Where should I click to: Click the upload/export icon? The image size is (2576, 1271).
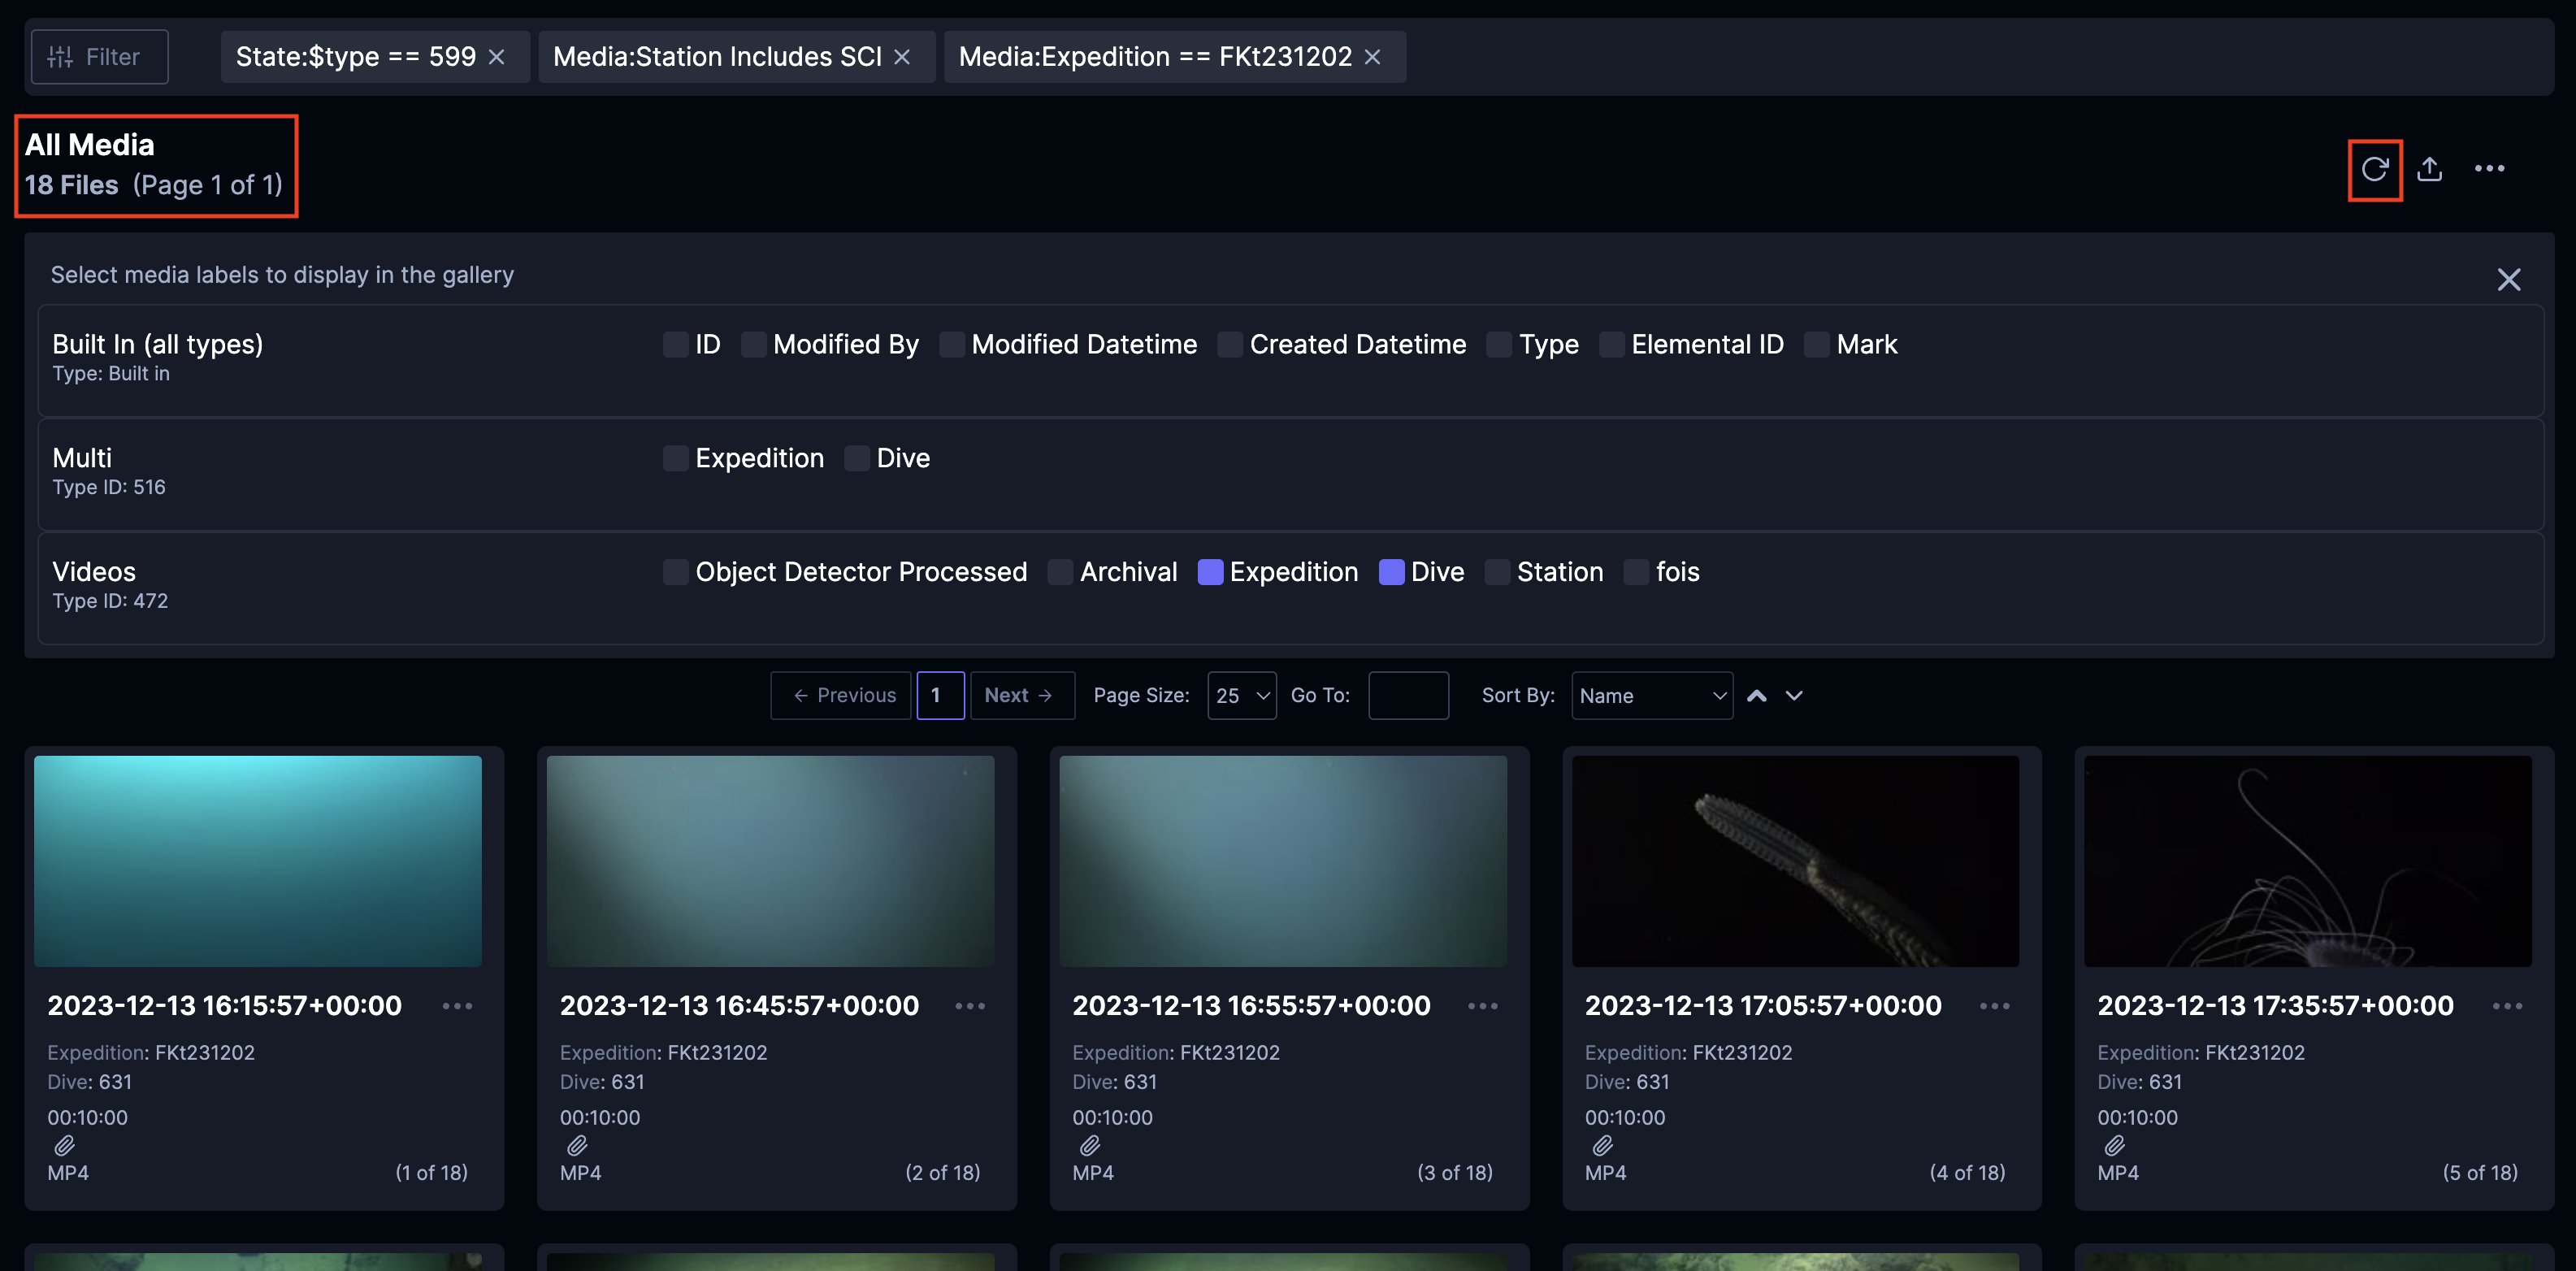point(2429,170)
